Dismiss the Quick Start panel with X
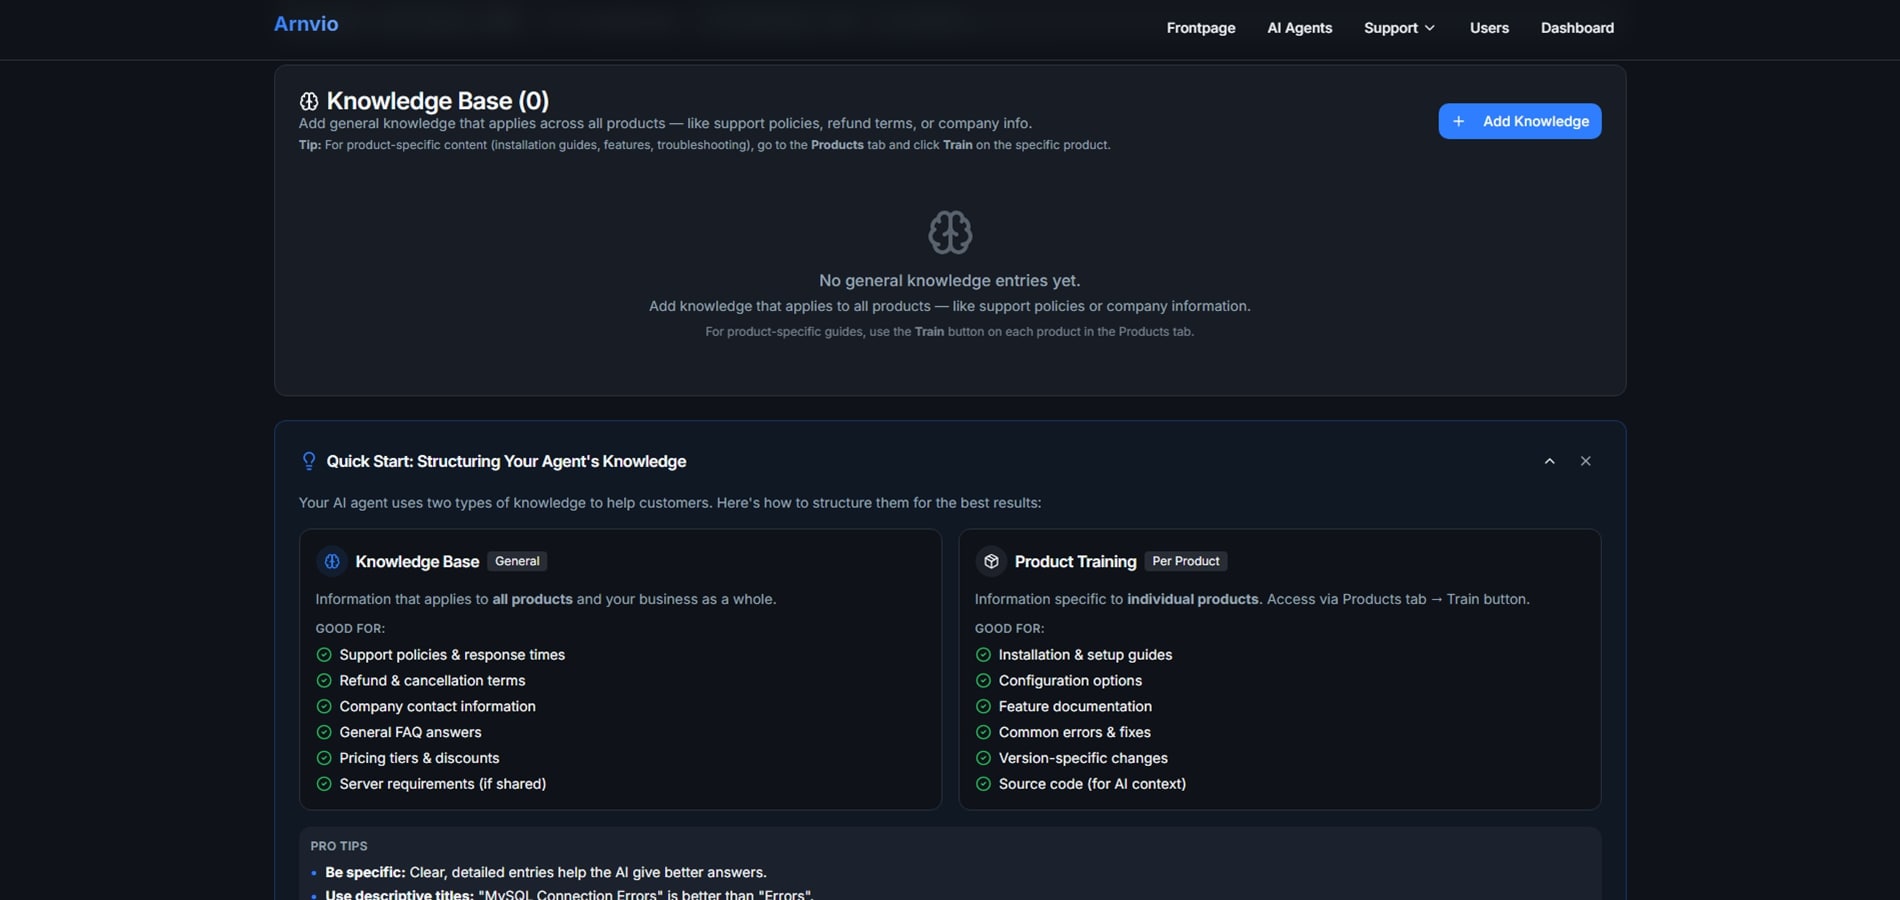Screen dimensions: 1900x900 pyautogui.click(x=1585, y=461)
